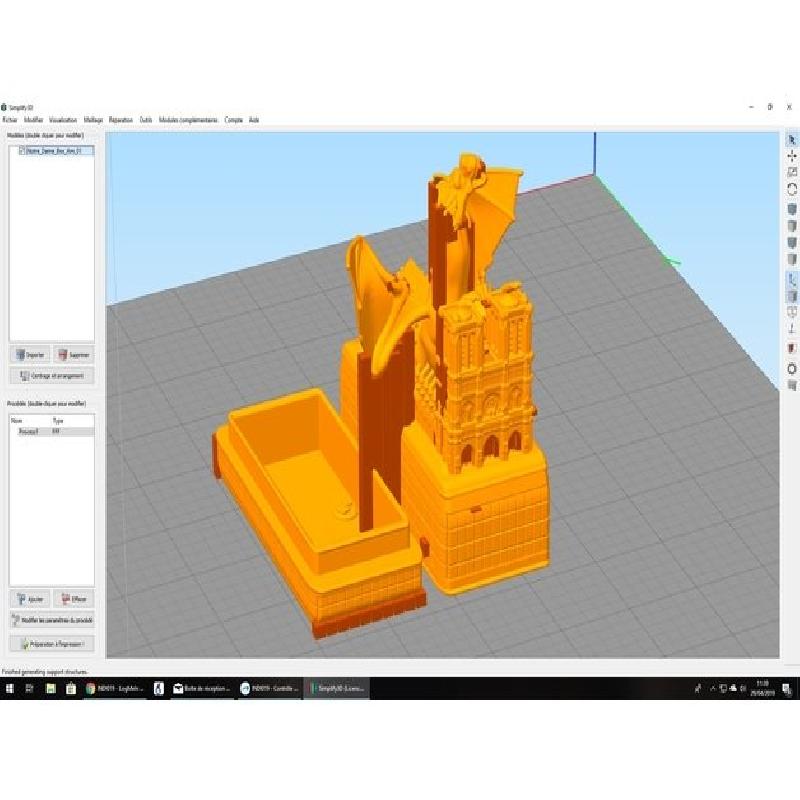This screenshot has height=800, width=800.
Task: Open the Windows Start menu
Action: click(x=10, y=689)
